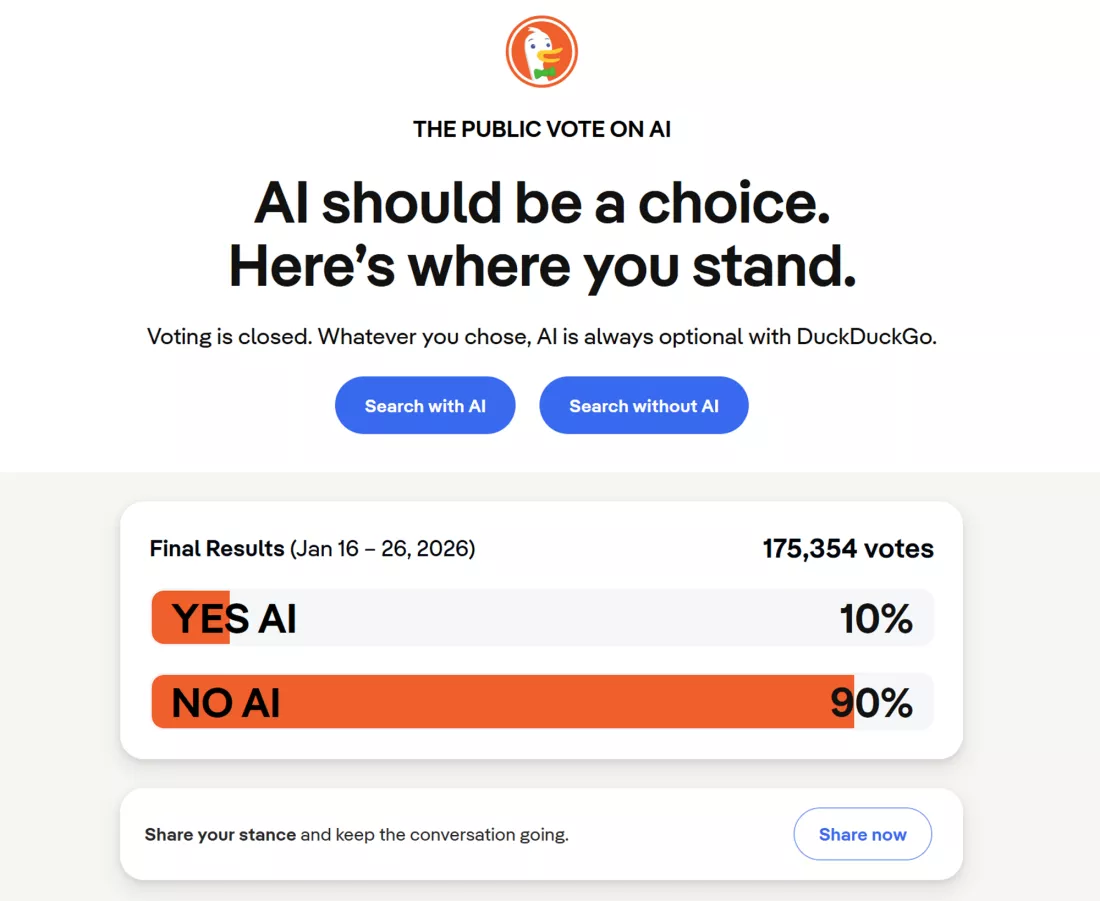The width and height of the screenshot is (1100, 901).
Task: Click THE PUBLIC VOTE ON AI label
Action: [541, 129]
